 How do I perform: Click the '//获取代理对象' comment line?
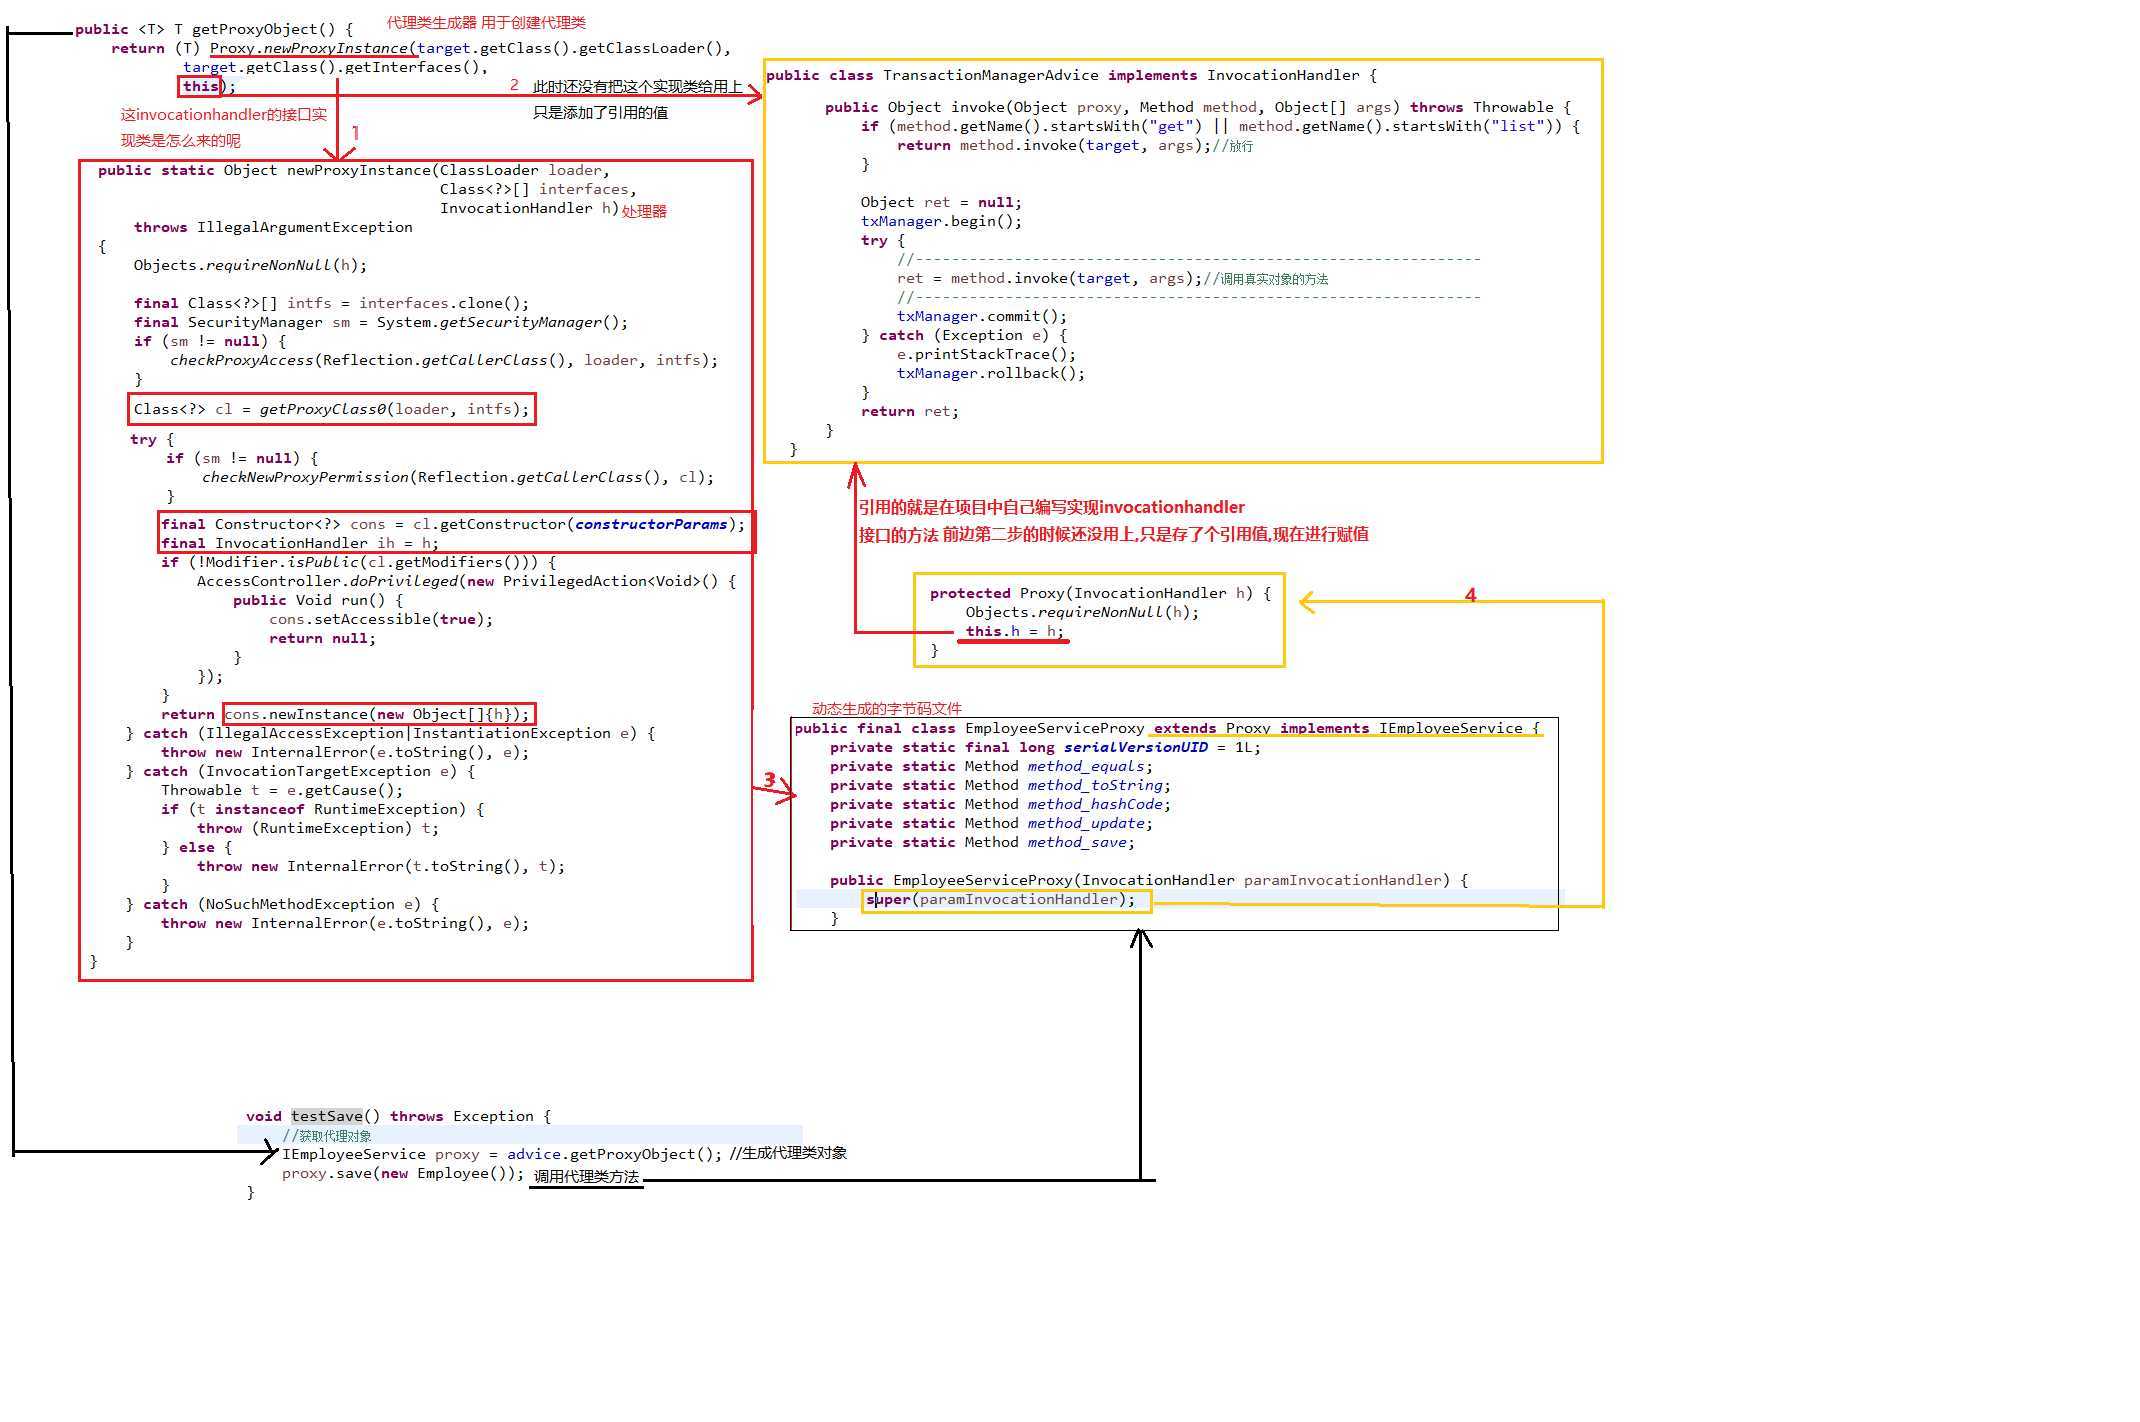[x=327, y=1136]
